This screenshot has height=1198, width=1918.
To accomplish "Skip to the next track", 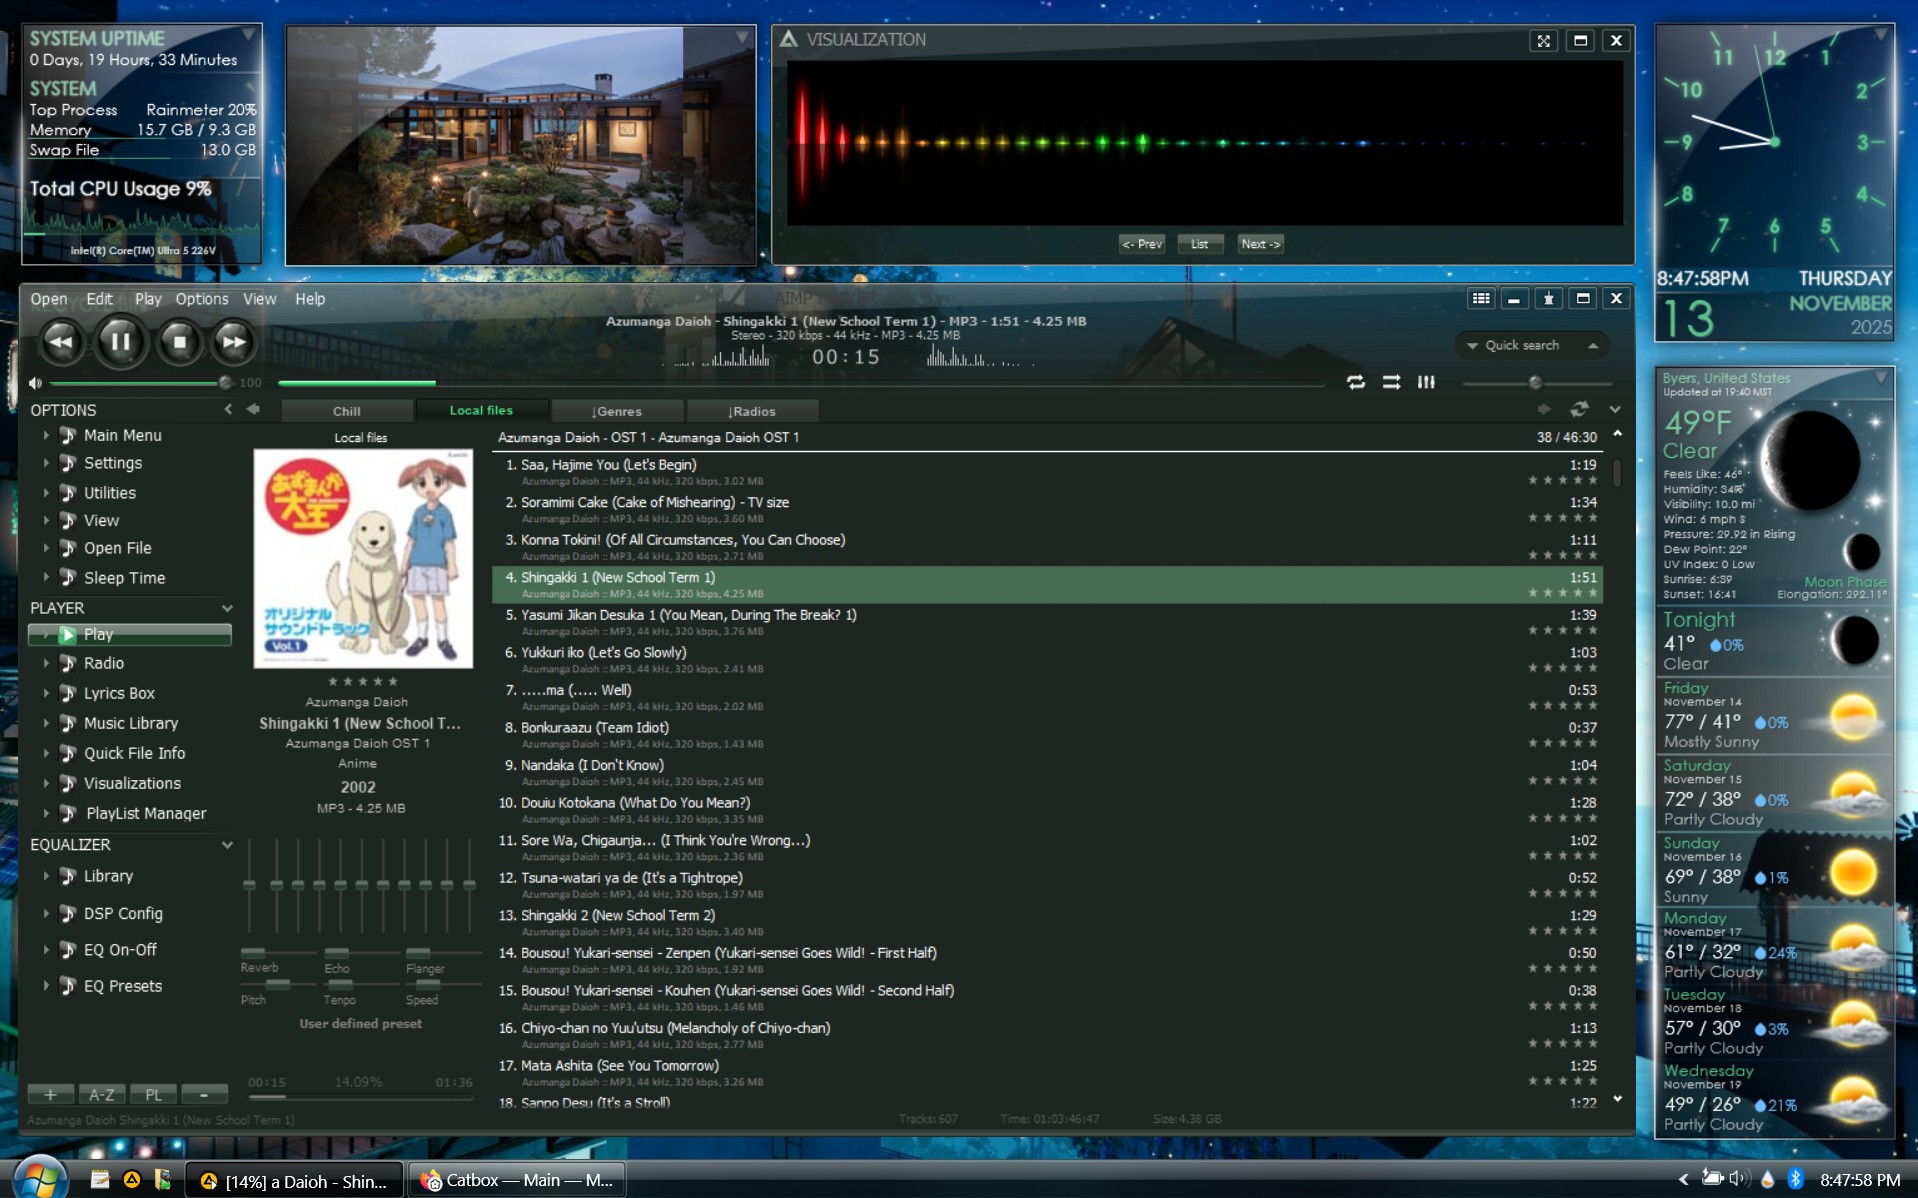I will coord(234,342).
